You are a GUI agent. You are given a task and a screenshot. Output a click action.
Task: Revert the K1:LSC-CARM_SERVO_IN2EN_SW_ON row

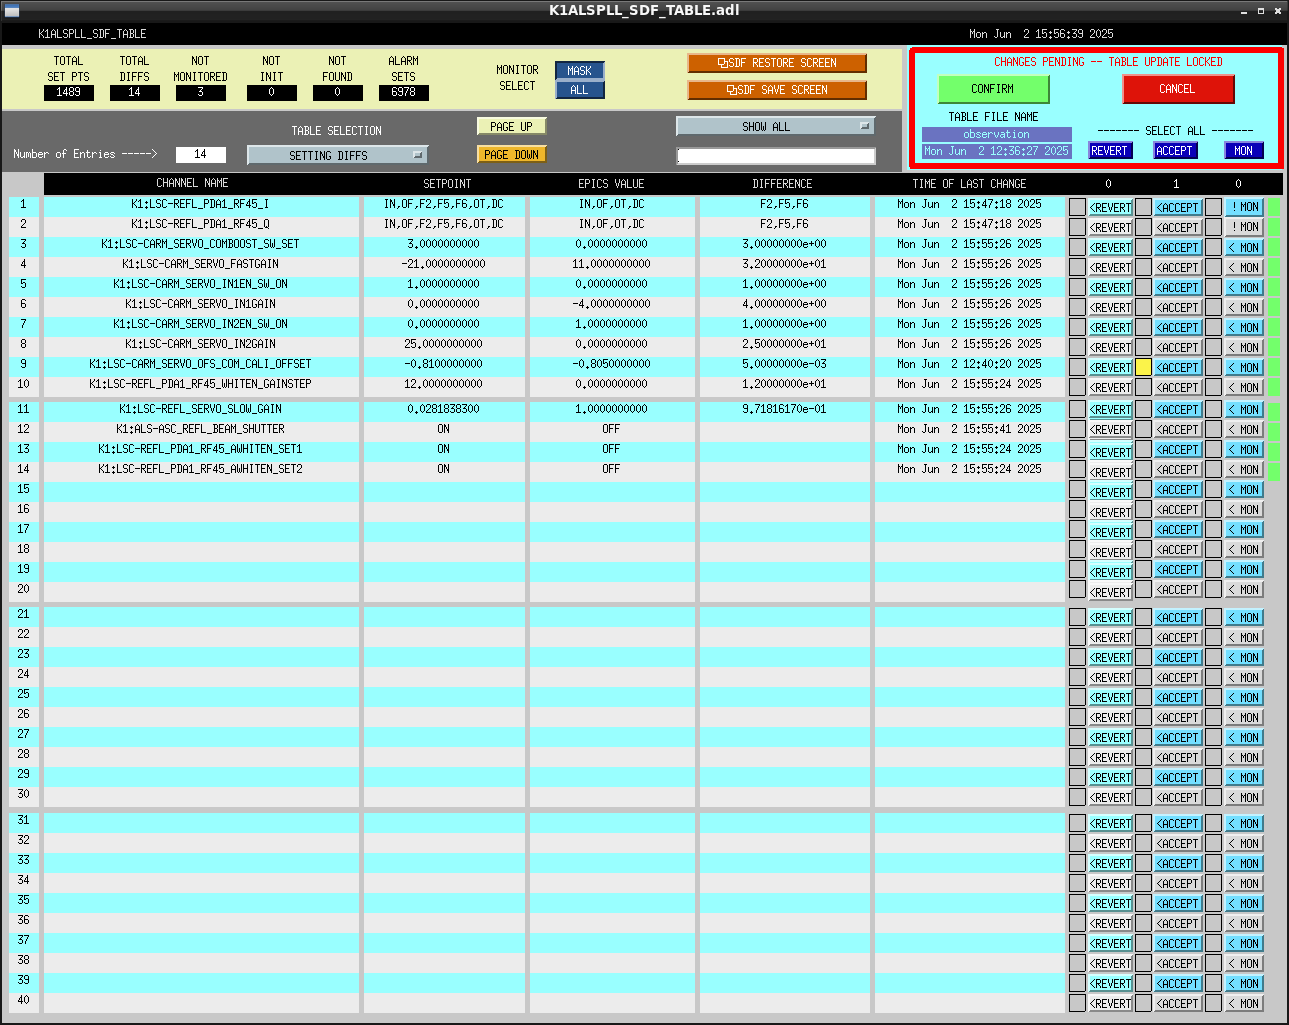point(1110,328)
